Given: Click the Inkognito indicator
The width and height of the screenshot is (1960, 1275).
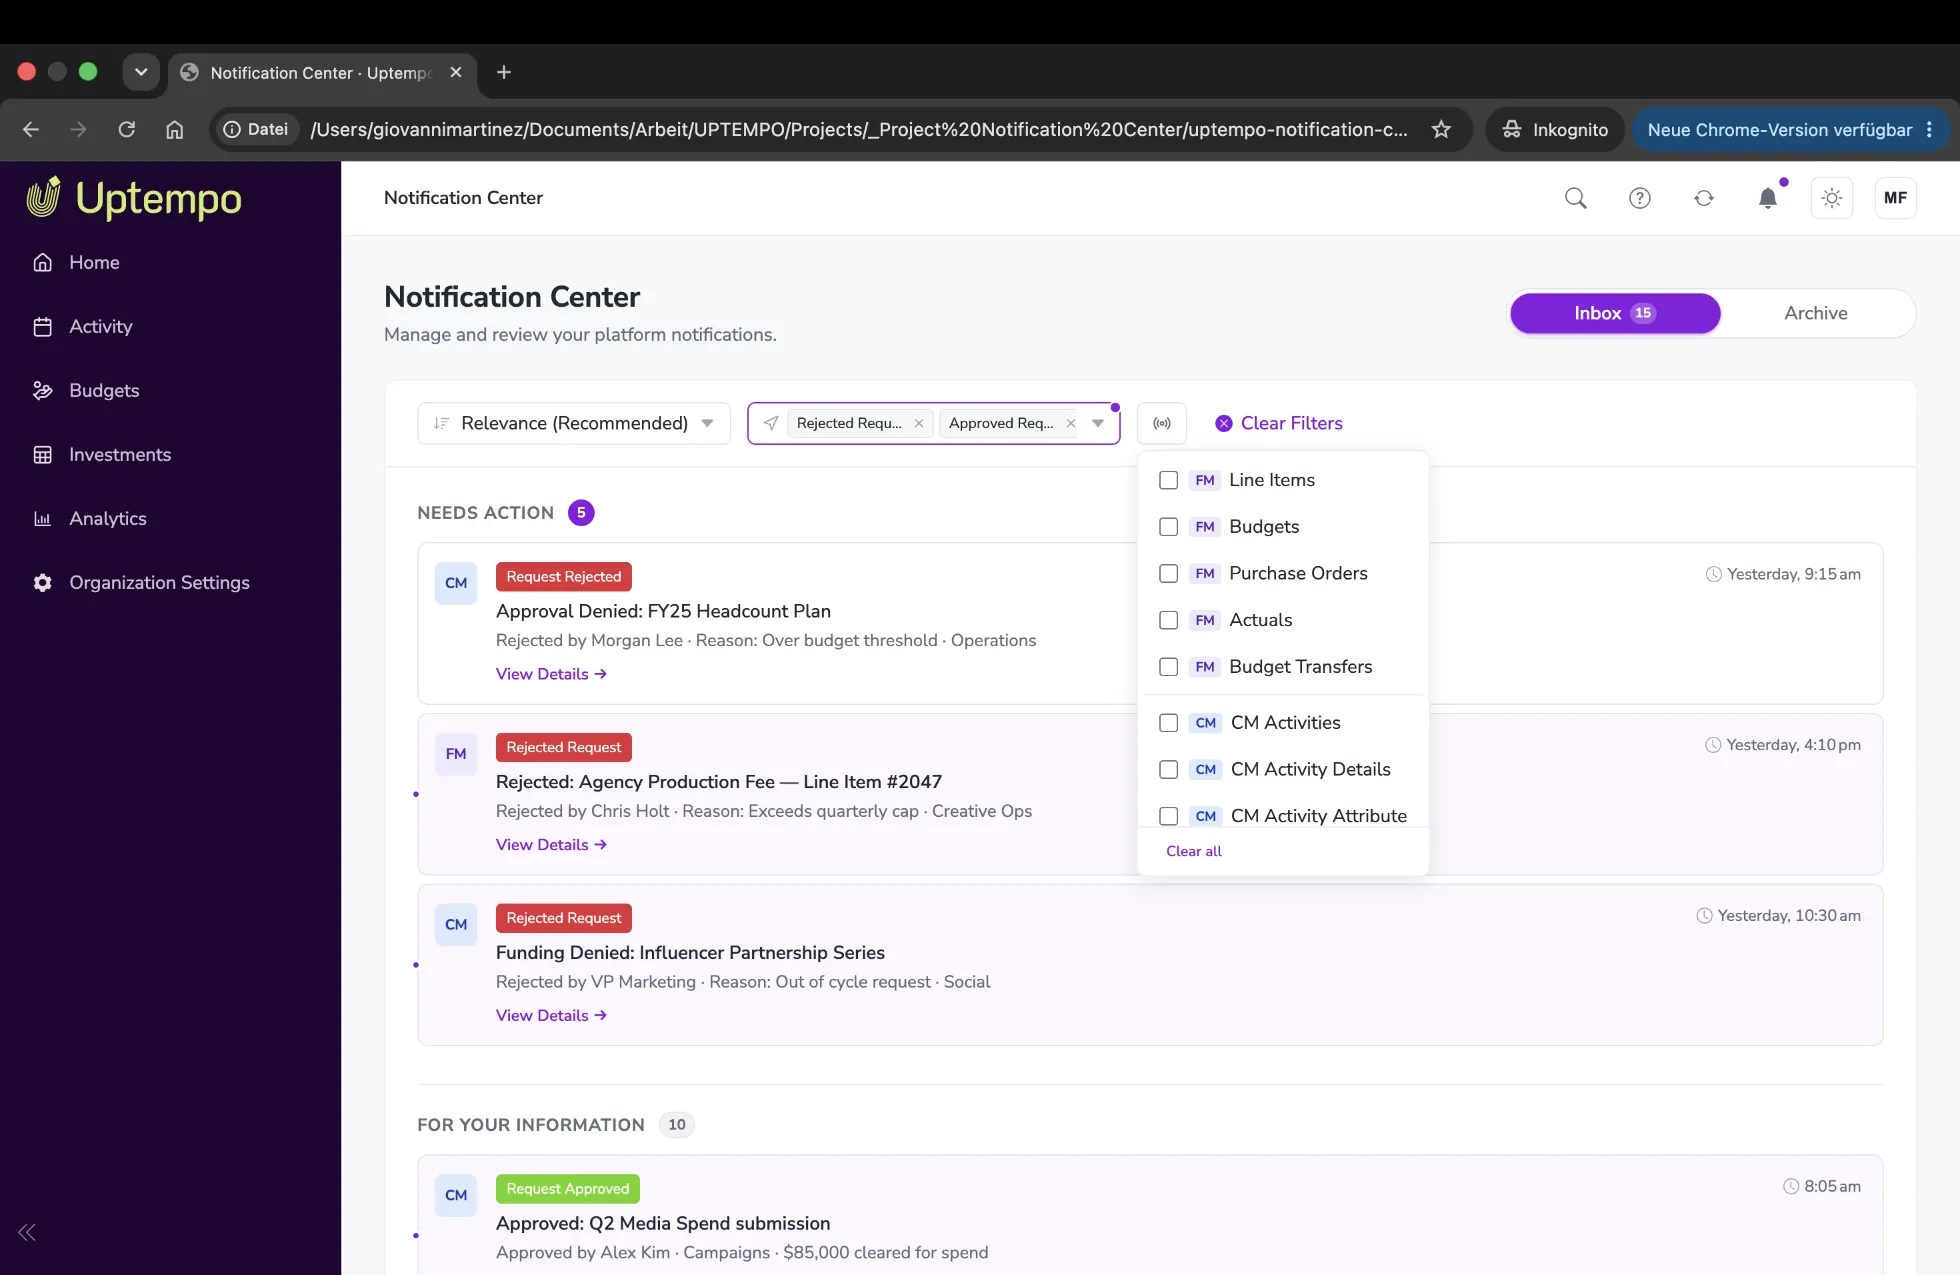Looking at the screenshot, I should point(1555,129).
